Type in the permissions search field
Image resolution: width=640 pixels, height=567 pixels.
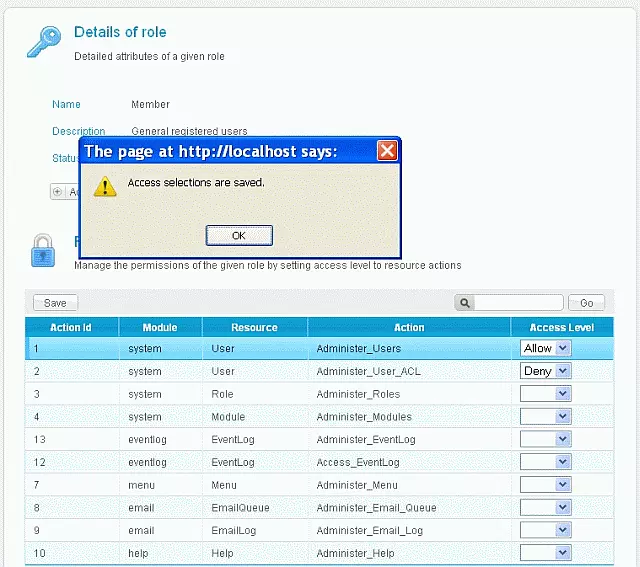pos(518,303)
